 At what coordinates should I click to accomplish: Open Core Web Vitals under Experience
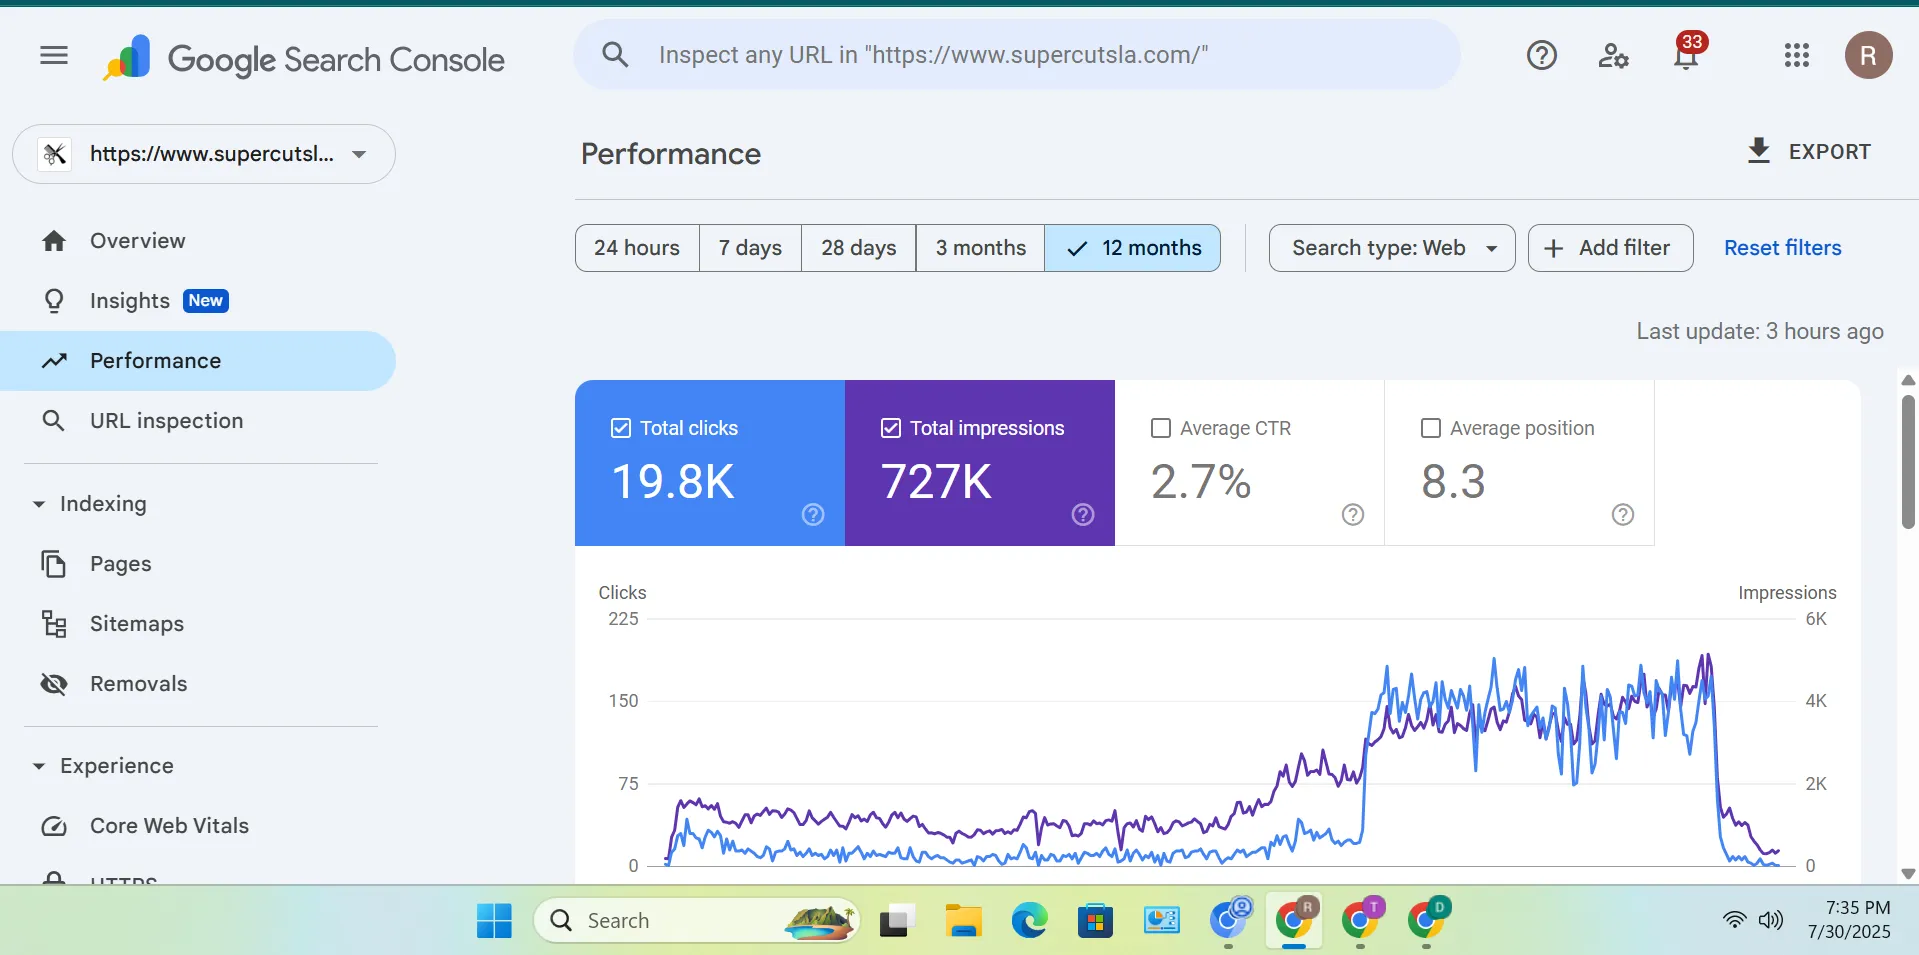(x=198, y=826)
